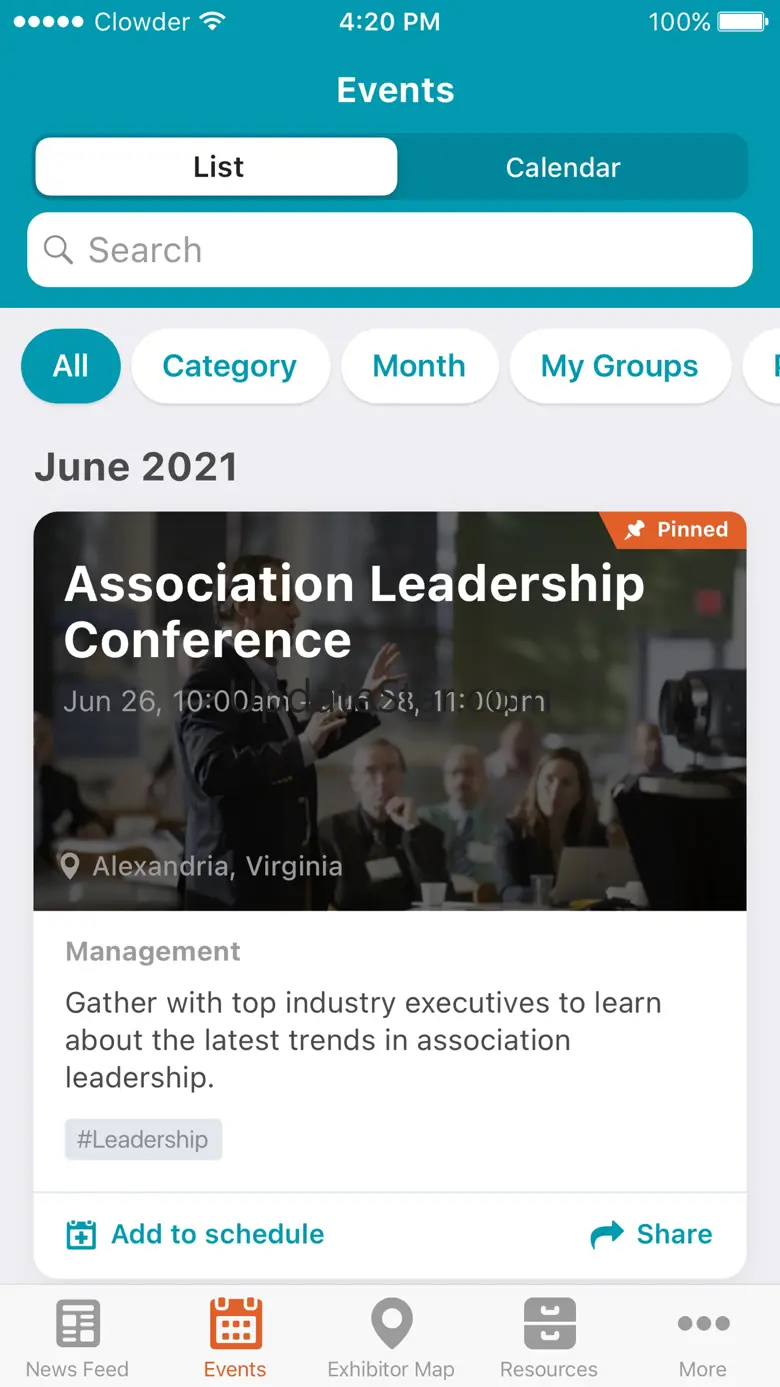
Task: Click the Add to schedule text
Action: pyautogui.click(x=217, y=1234)
